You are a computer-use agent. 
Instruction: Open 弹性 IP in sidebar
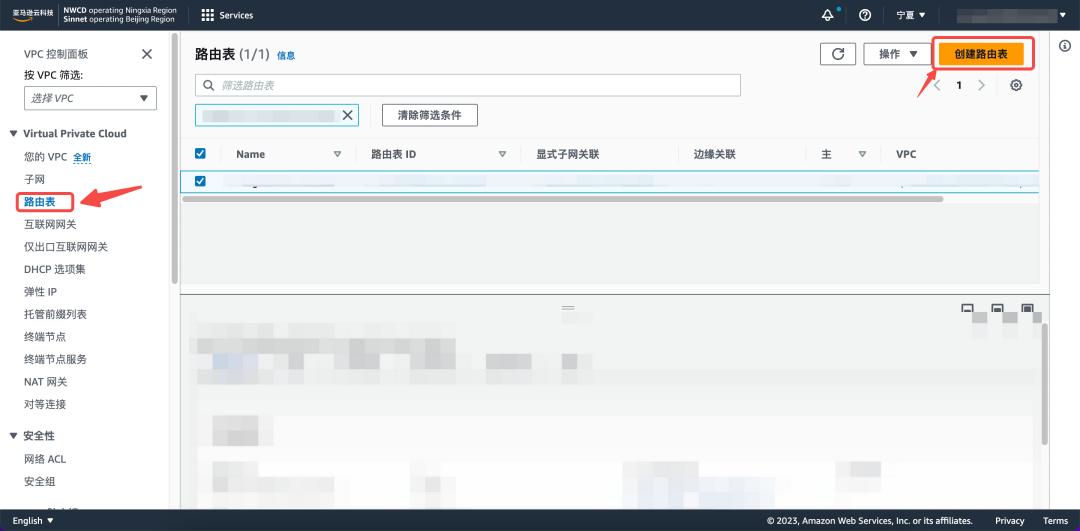(41, 292)
